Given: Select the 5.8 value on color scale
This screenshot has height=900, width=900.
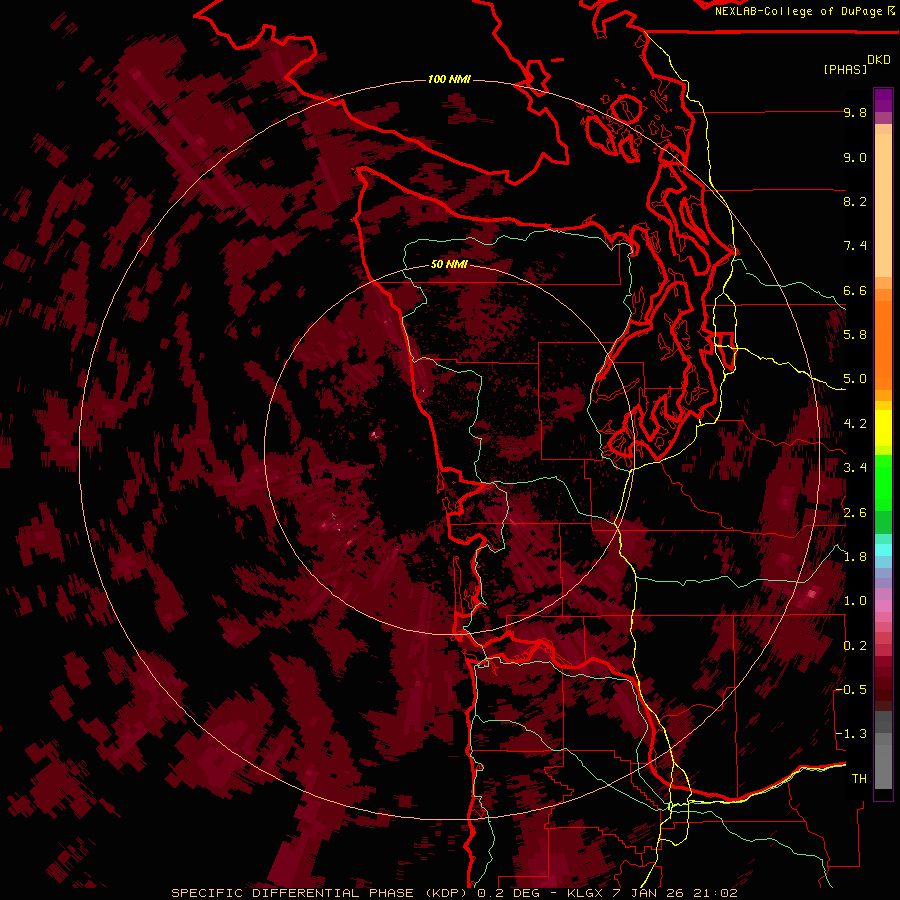Looking at the screenshot, I should point(855,335).
